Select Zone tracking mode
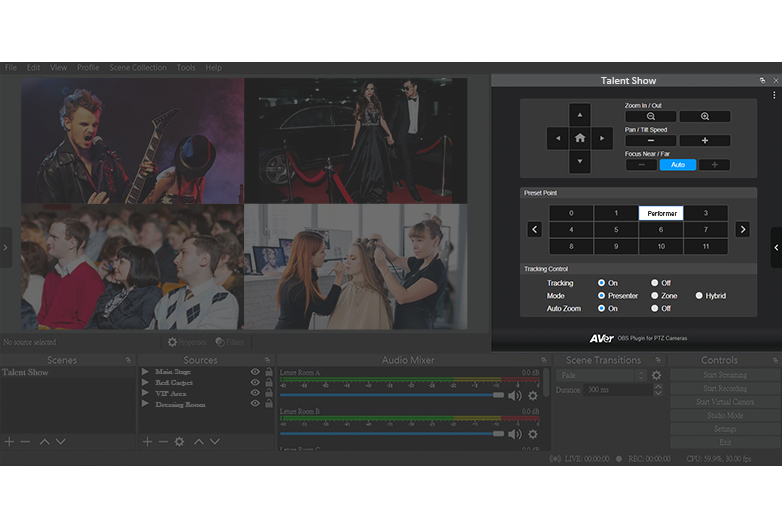Image resolution: width=782 pixels, height=521 pixels. coord(655,296)
